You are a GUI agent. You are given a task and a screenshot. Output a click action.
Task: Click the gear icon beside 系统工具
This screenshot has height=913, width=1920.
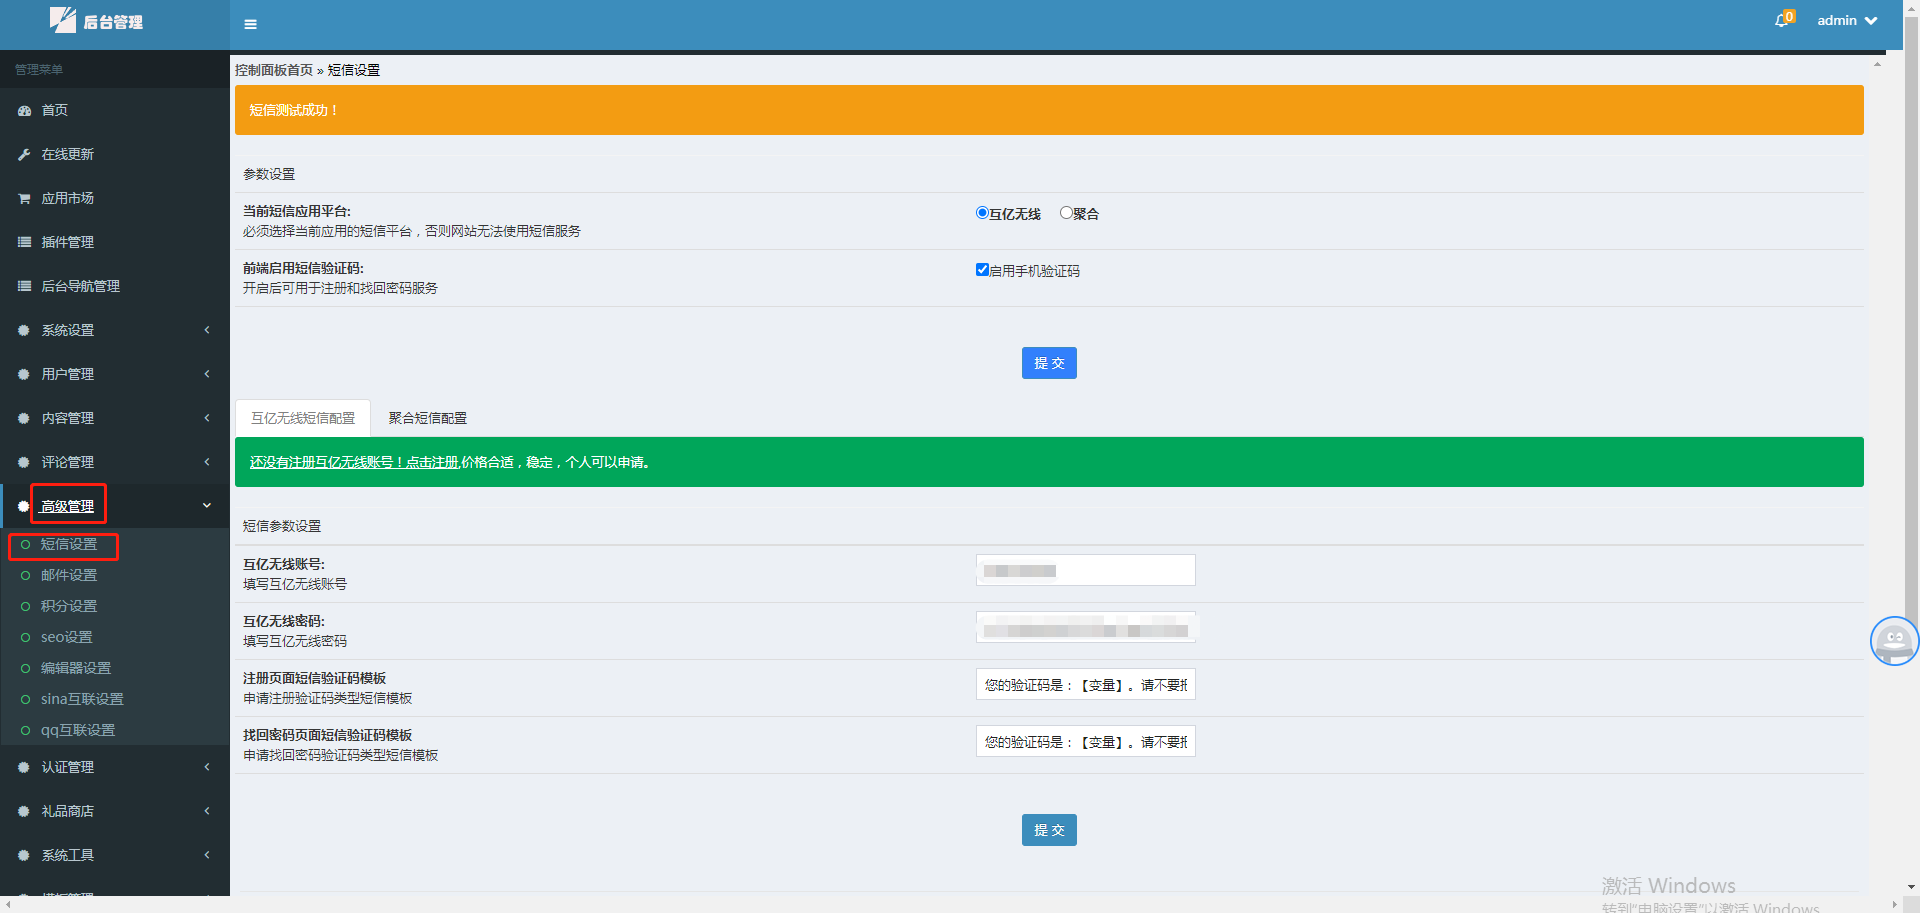tap(24, 855)
